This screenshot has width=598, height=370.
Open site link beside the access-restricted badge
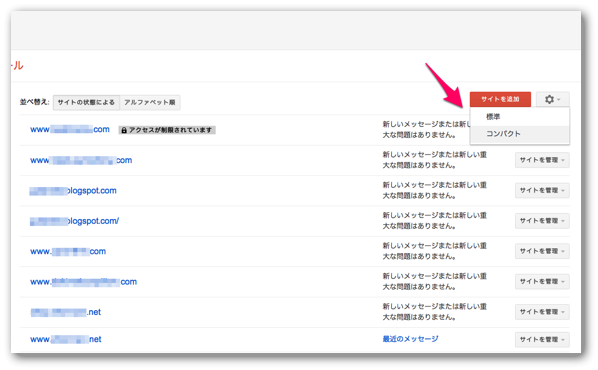[x=70, y=130]
